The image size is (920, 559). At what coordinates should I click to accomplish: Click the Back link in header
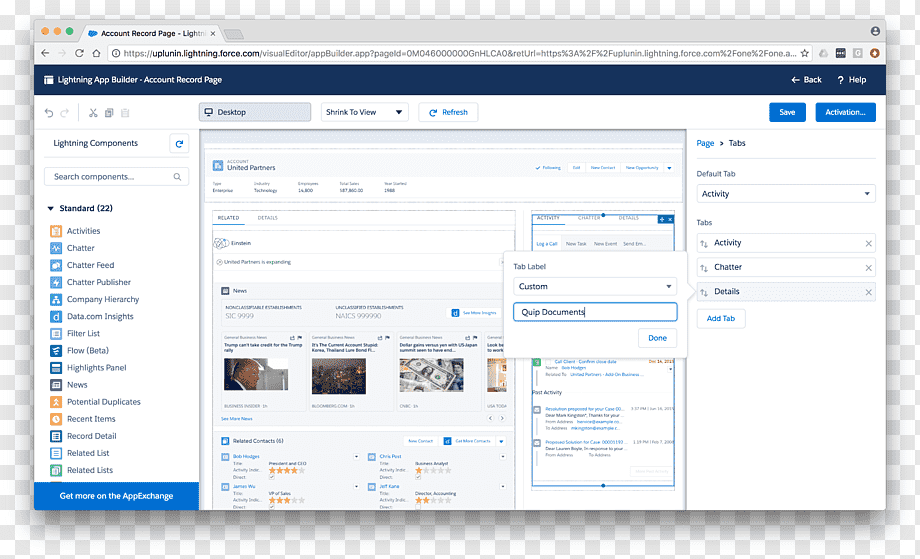tap(806, 80)
